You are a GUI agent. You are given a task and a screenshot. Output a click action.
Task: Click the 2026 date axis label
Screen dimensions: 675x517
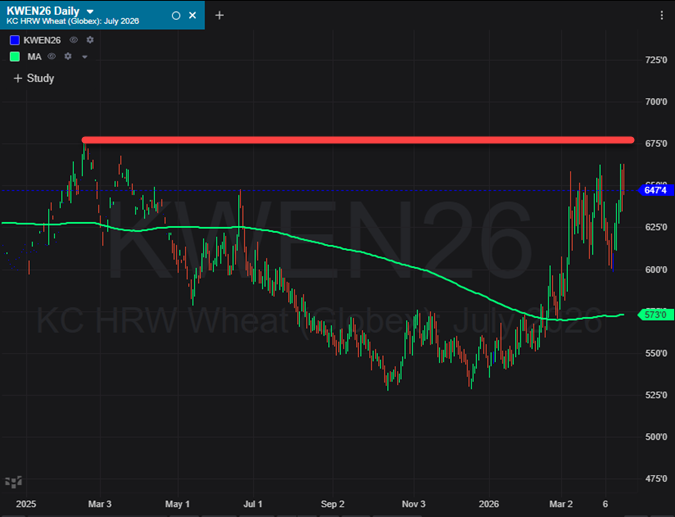coord(489,504)
